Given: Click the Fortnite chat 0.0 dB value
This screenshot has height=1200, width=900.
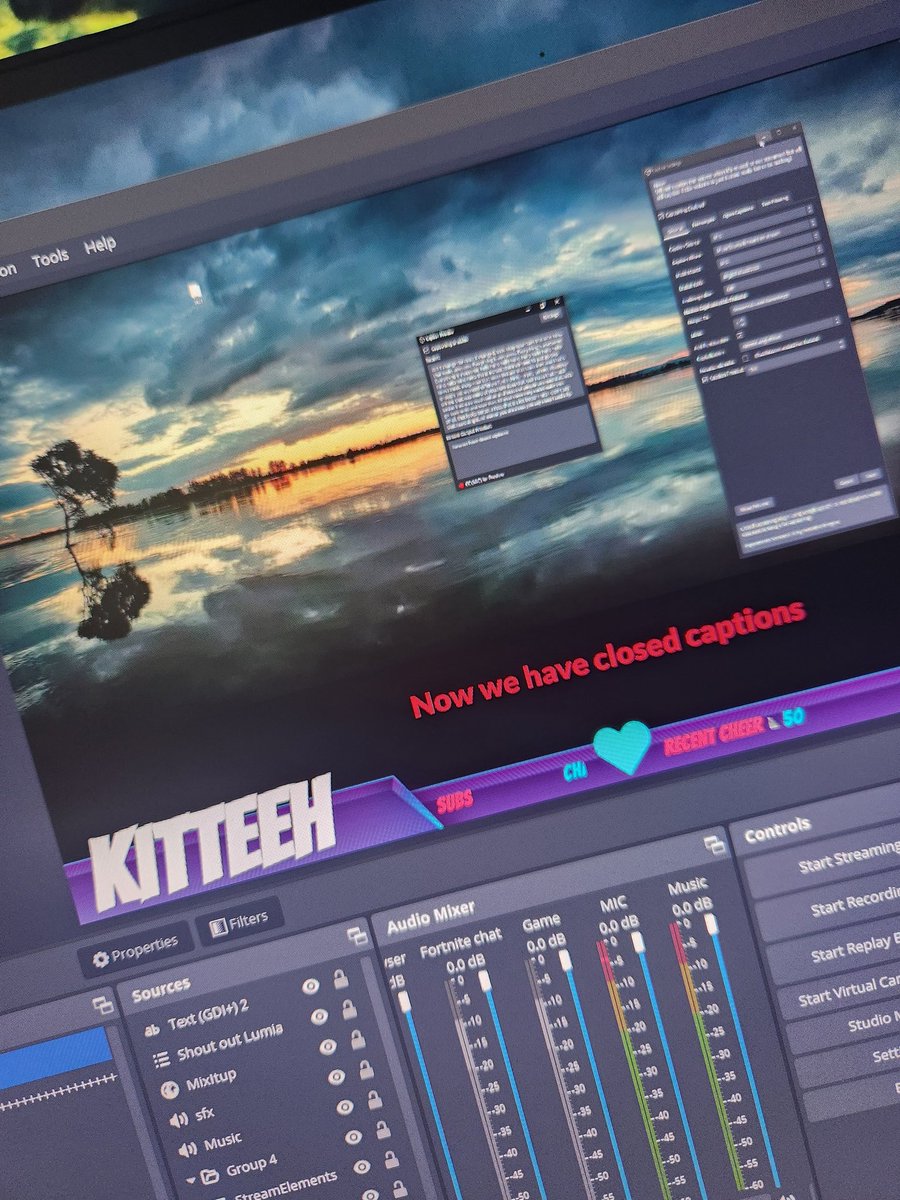Looking at the screenshot, I should point(464,964).
